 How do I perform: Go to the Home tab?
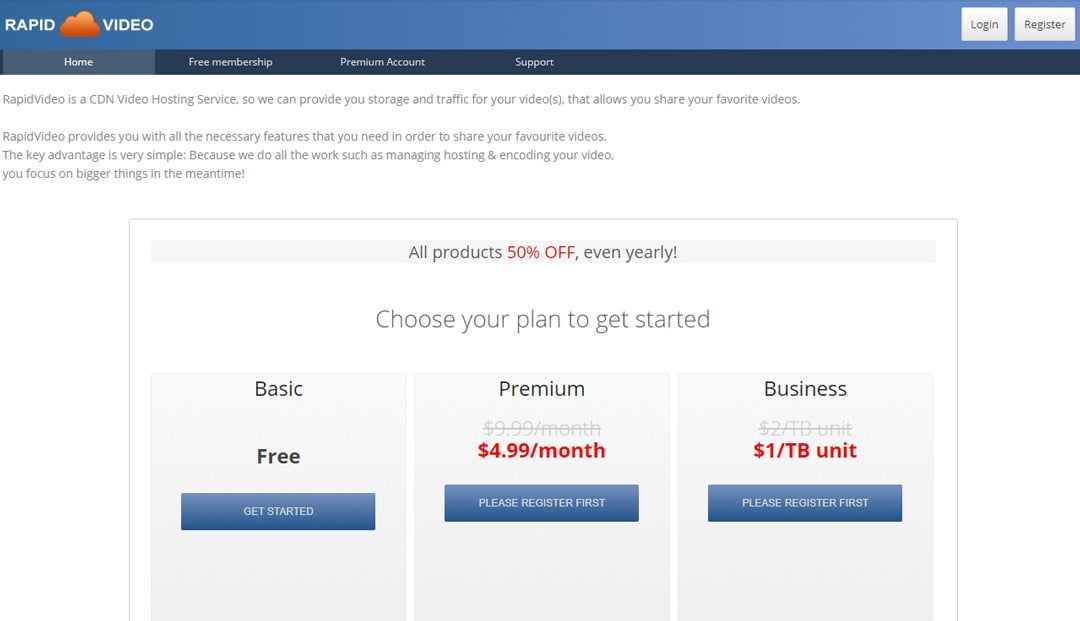[79, 62]
